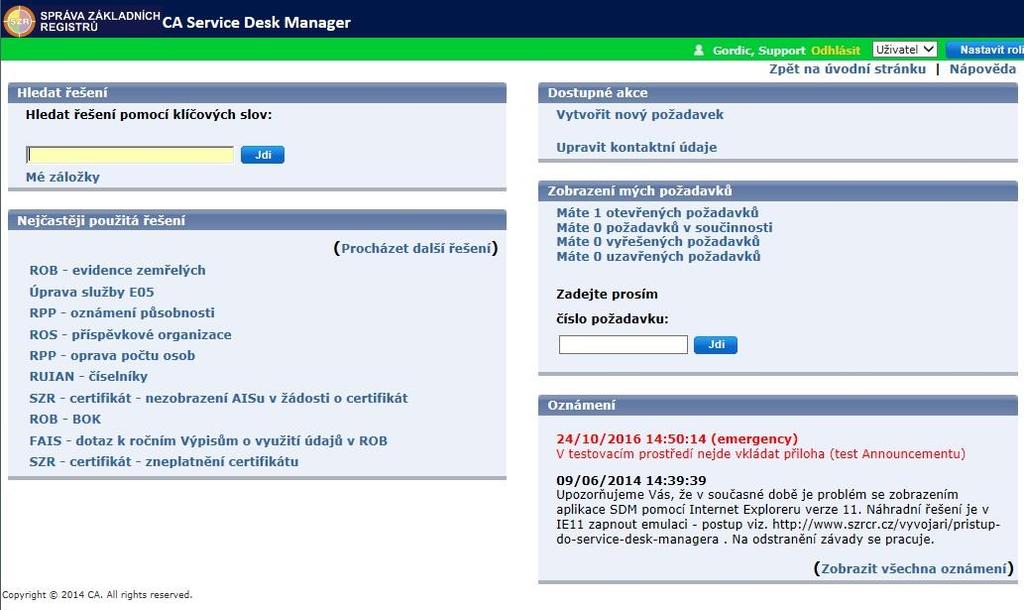Open solution RPP - oprava počtu osob
Image resolution: width=1024 pixels, height=610 pixels.
112,355
